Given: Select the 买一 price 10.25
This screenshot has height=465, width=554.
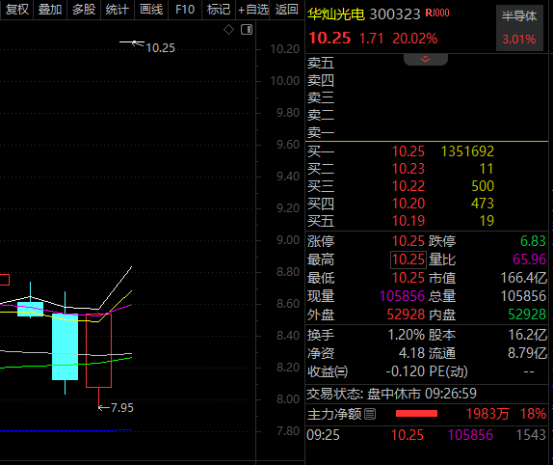Looking at the screenshot, I should (408, 151).
